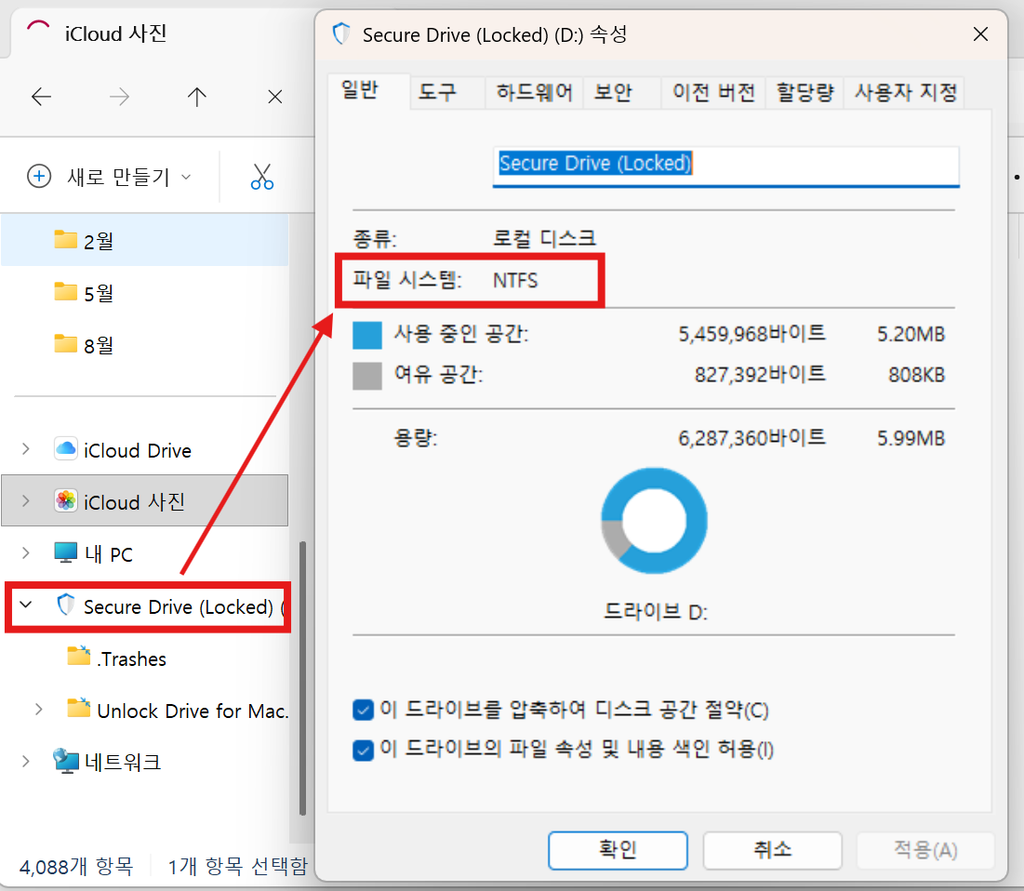Click the 확인 button
The height and width of the screenshot is (891, 1024).
click(x=618, y=850)
